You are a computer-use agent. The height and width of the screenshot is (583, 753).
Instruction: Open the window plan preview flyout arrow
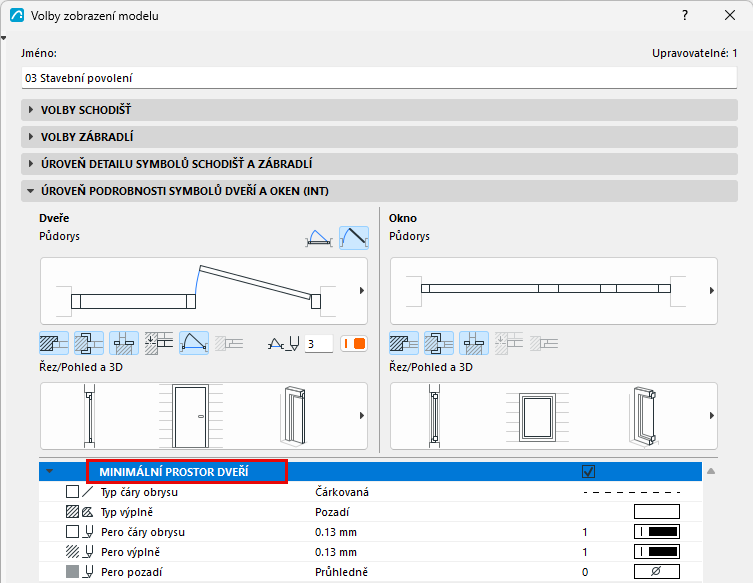coord(712,291)
